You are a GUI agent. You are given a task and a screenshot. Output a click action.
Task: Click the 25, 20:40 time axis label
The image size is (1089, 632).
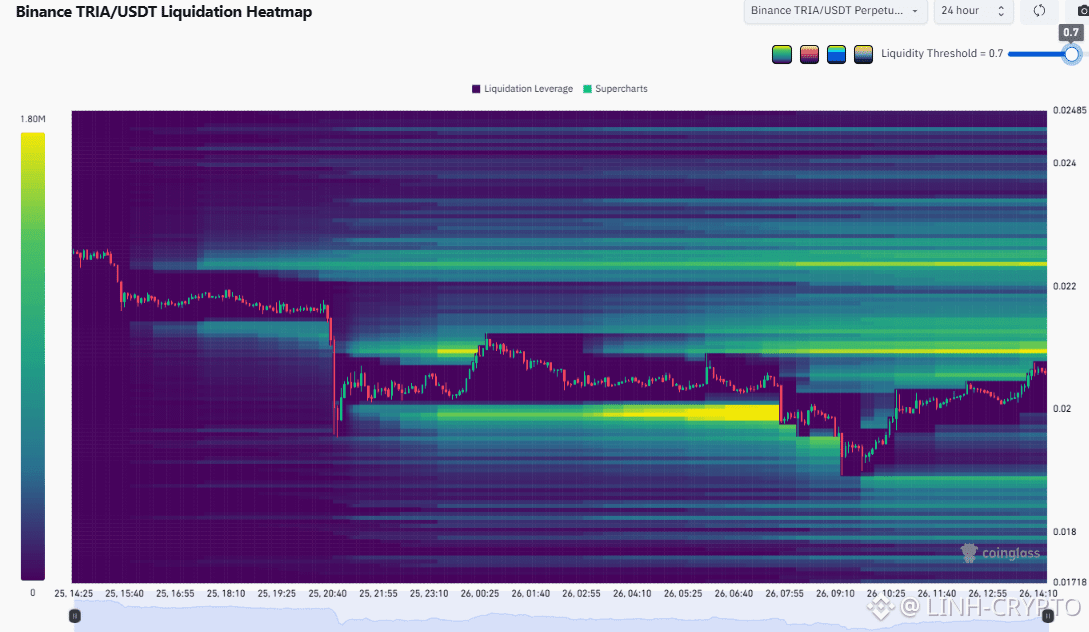pos(328,594)
